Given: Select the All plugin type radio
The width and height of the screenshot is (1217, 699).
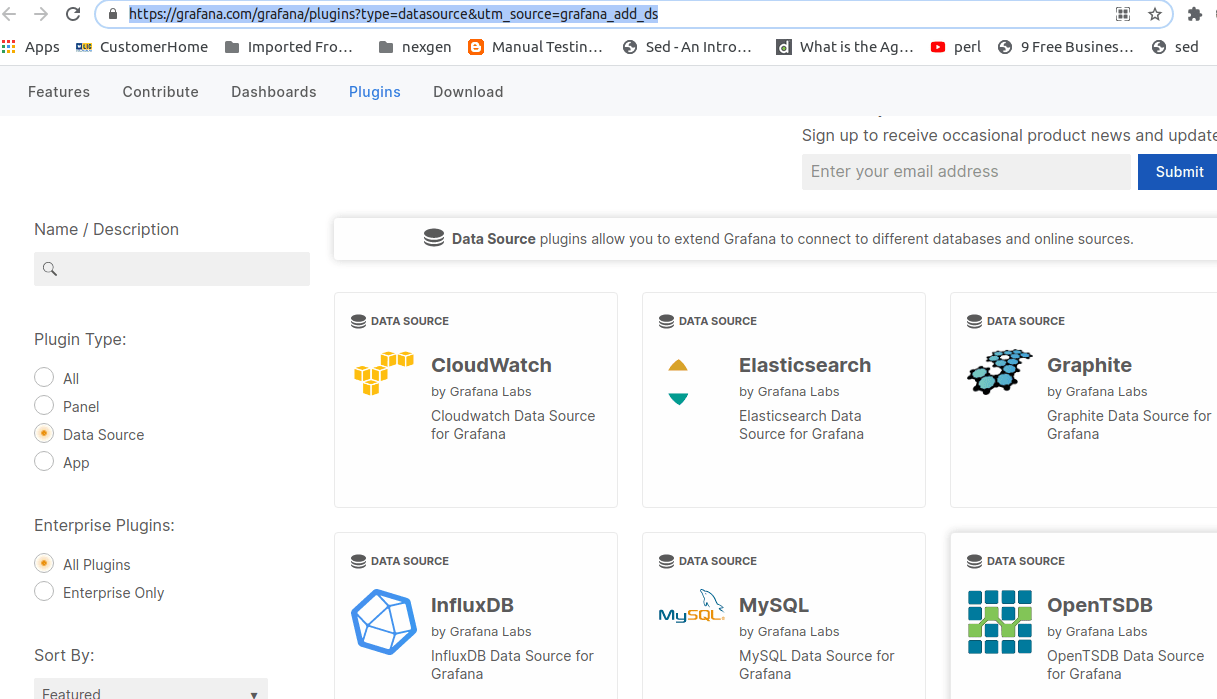Looking at the screenshot, I should click(x=44, y=377).
